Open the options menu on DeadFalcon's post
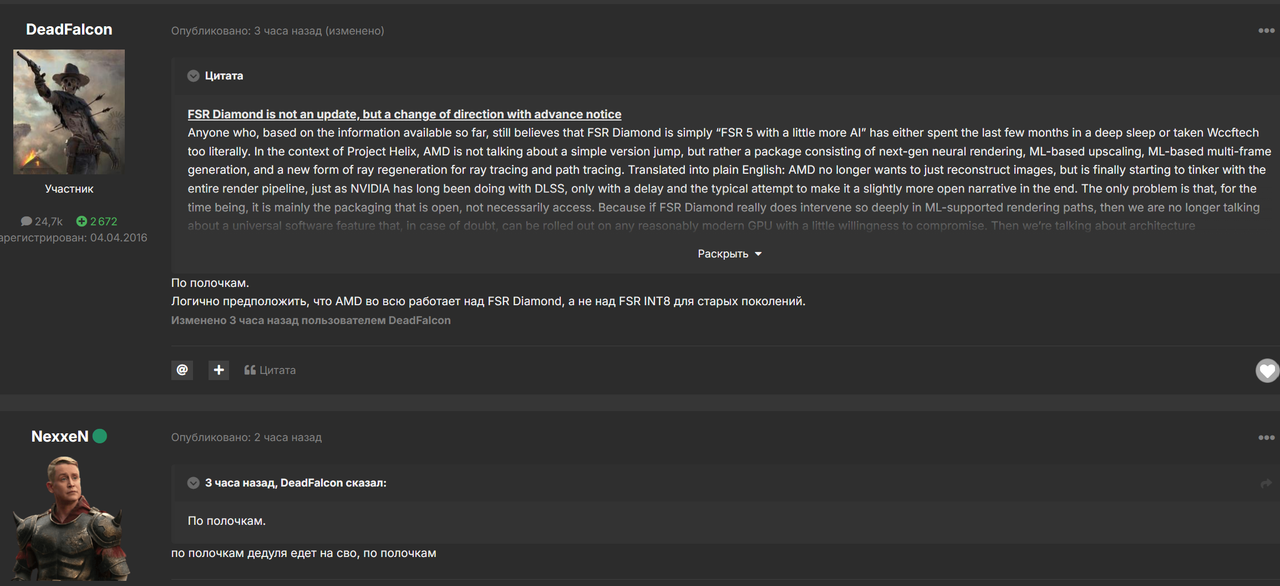The width and height of the screenshot is (1280, 586). [x=1266, y=31]
